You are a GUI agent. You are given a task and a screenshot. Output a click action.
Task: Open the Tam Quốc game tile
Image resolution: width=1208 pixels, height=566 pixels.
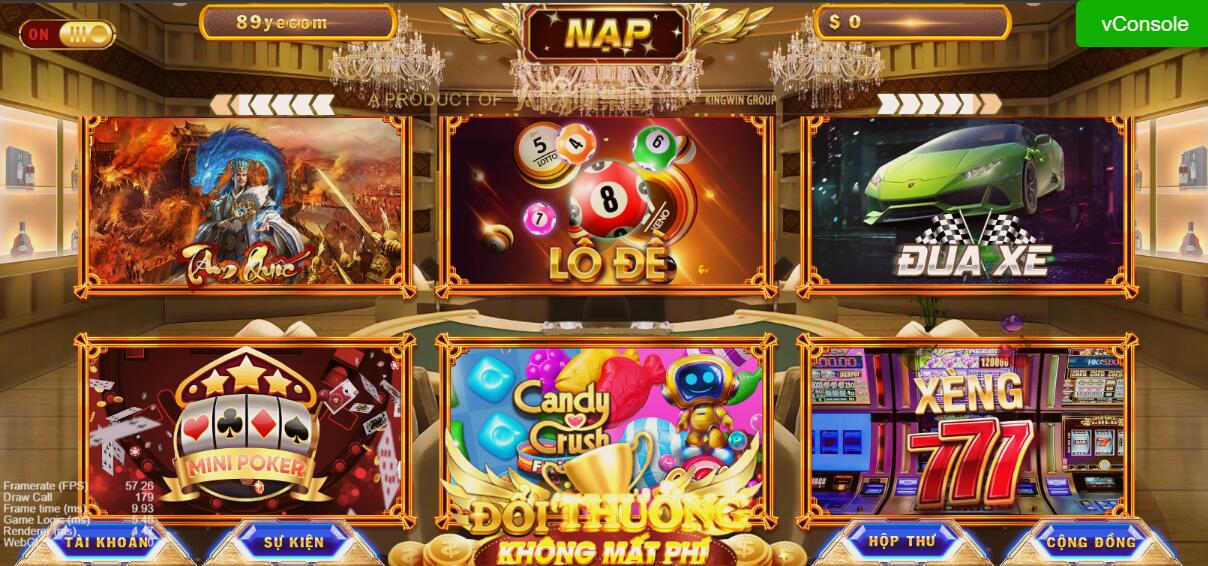[244, 204]
